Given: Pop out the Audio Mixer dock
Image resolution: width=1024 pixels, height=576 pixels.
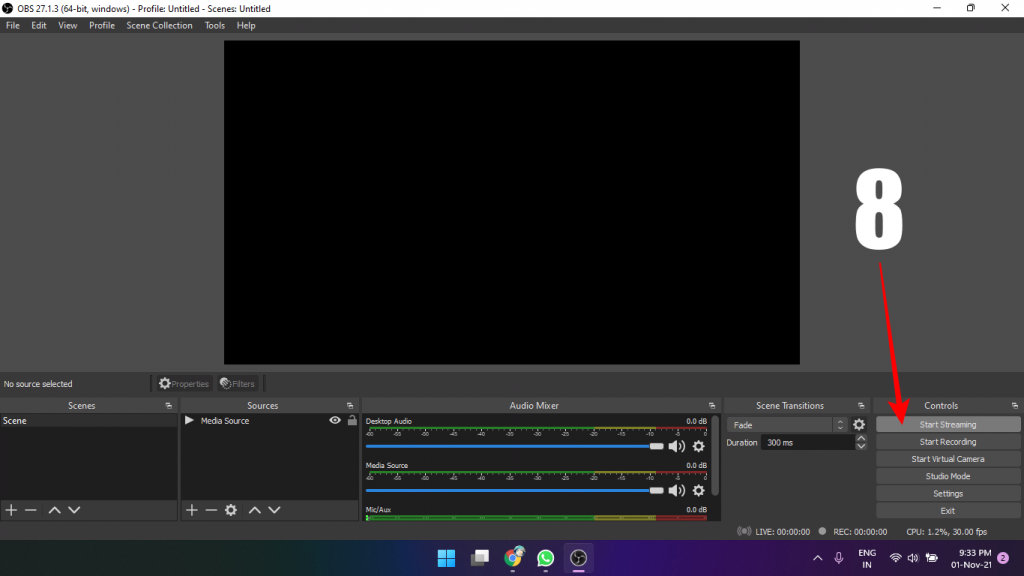Looking at the screenshot, I should coord(711,406).
